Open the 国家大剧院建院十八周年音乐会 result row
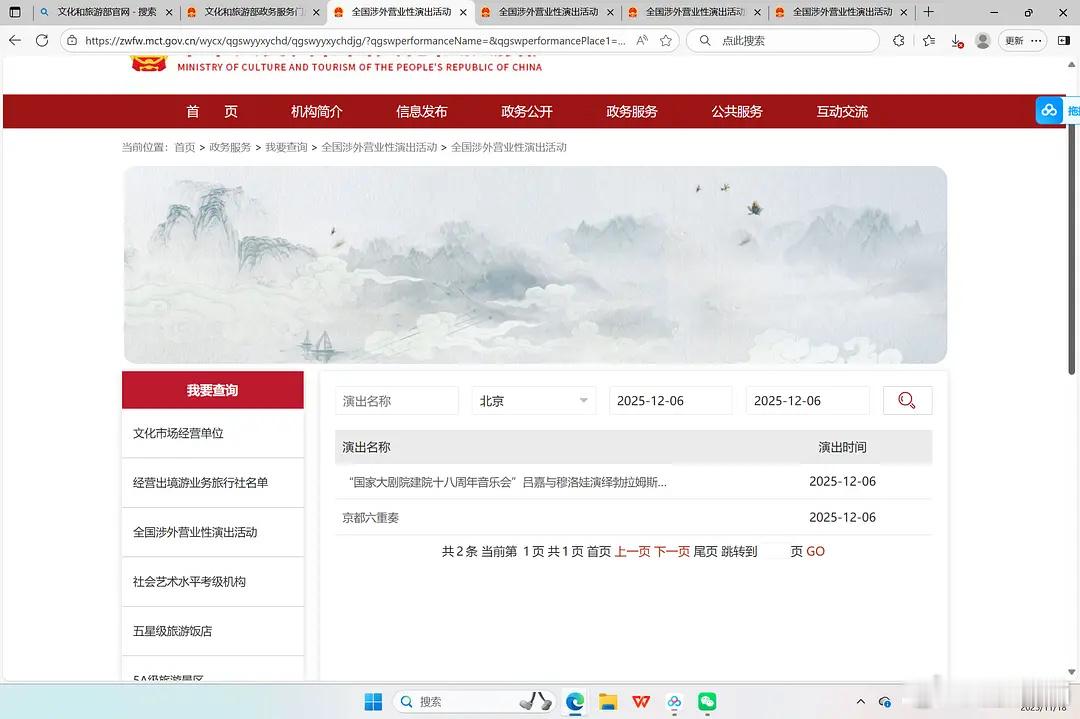 (633, 482)
